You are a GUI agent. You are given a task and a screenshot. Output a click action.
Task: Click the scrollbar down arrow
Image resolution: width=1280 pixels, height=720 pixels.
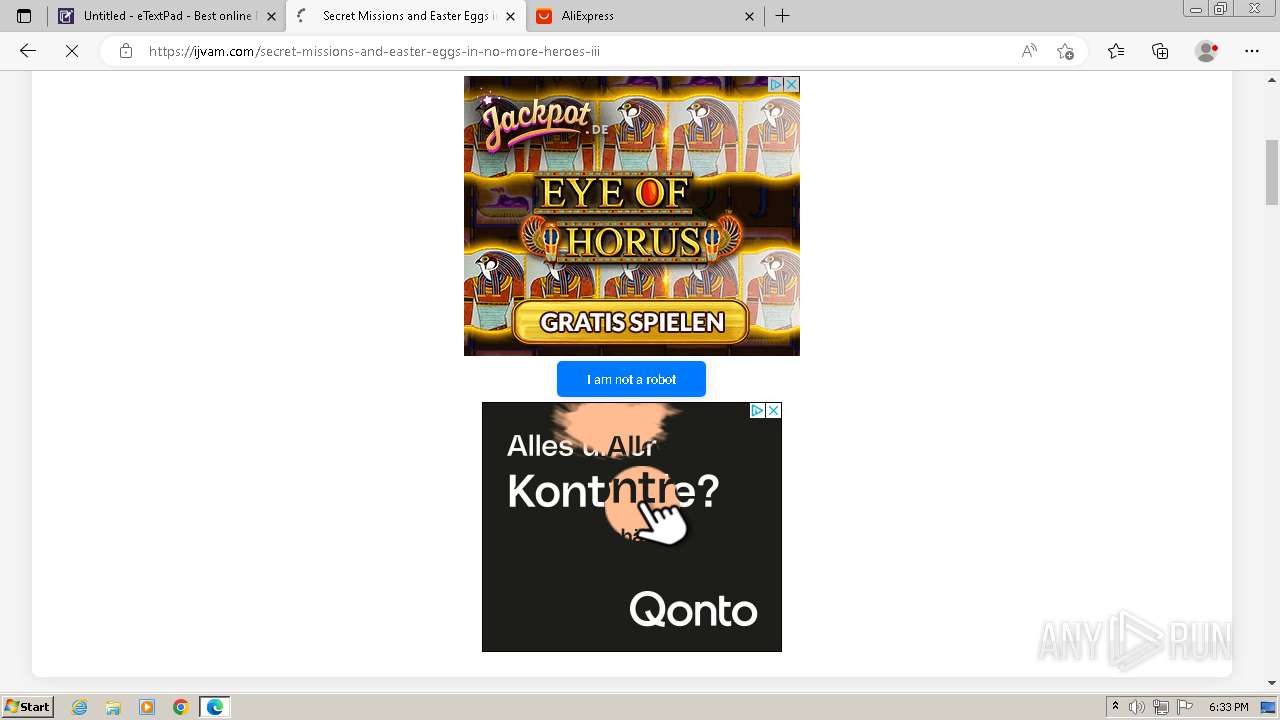point(1272,682)
